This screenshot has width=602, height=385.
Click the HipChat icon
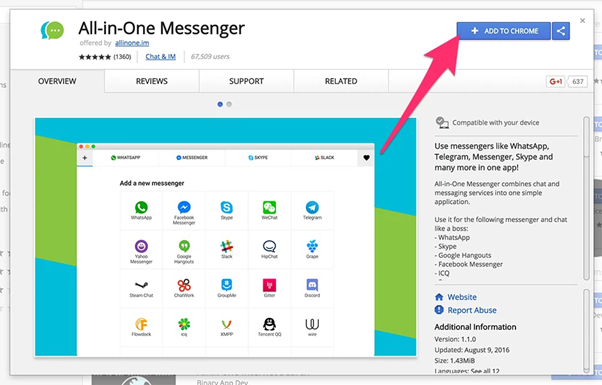click(x=270, y=246)
